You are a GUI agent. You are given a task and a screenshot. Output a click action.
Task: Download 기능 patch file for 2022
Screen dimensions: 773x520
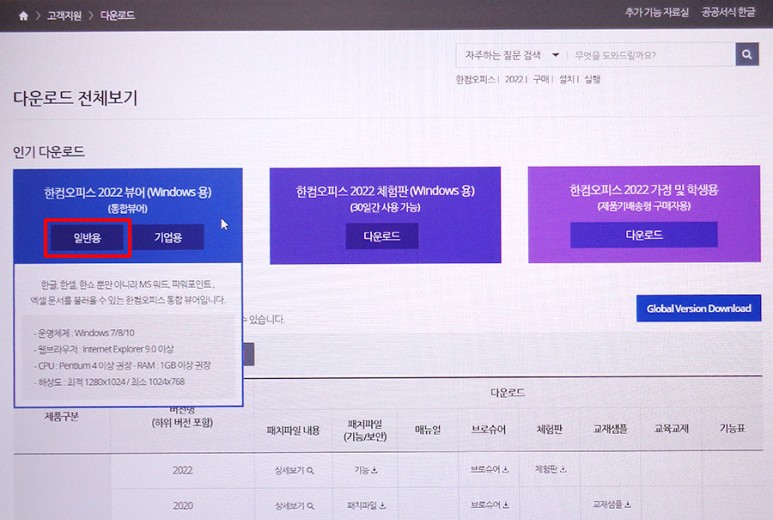(365, 470)
